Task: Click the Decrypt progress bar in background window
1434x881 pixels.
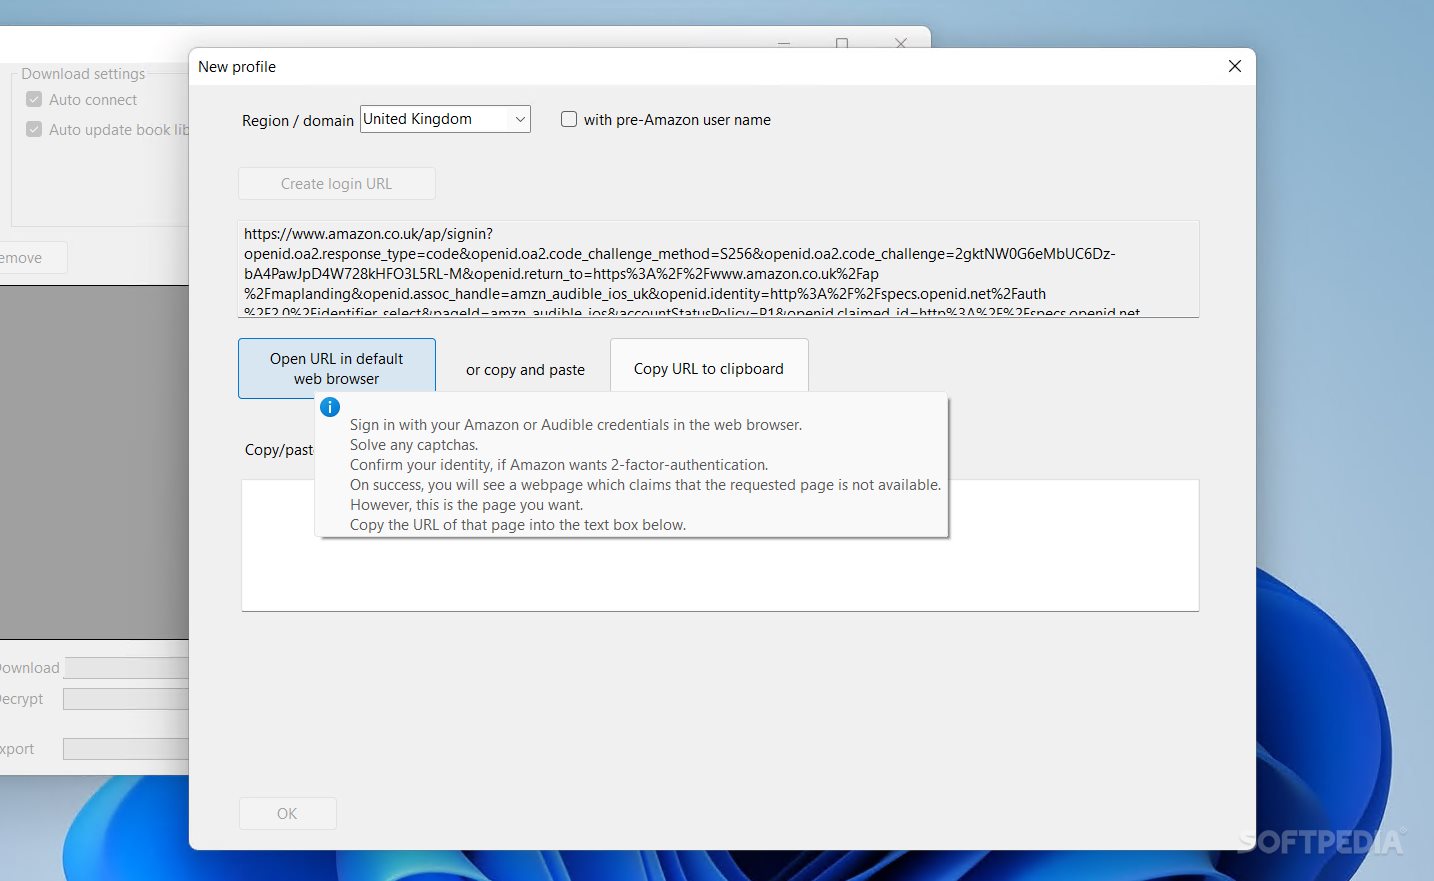Action: click(x=126, y=699)
